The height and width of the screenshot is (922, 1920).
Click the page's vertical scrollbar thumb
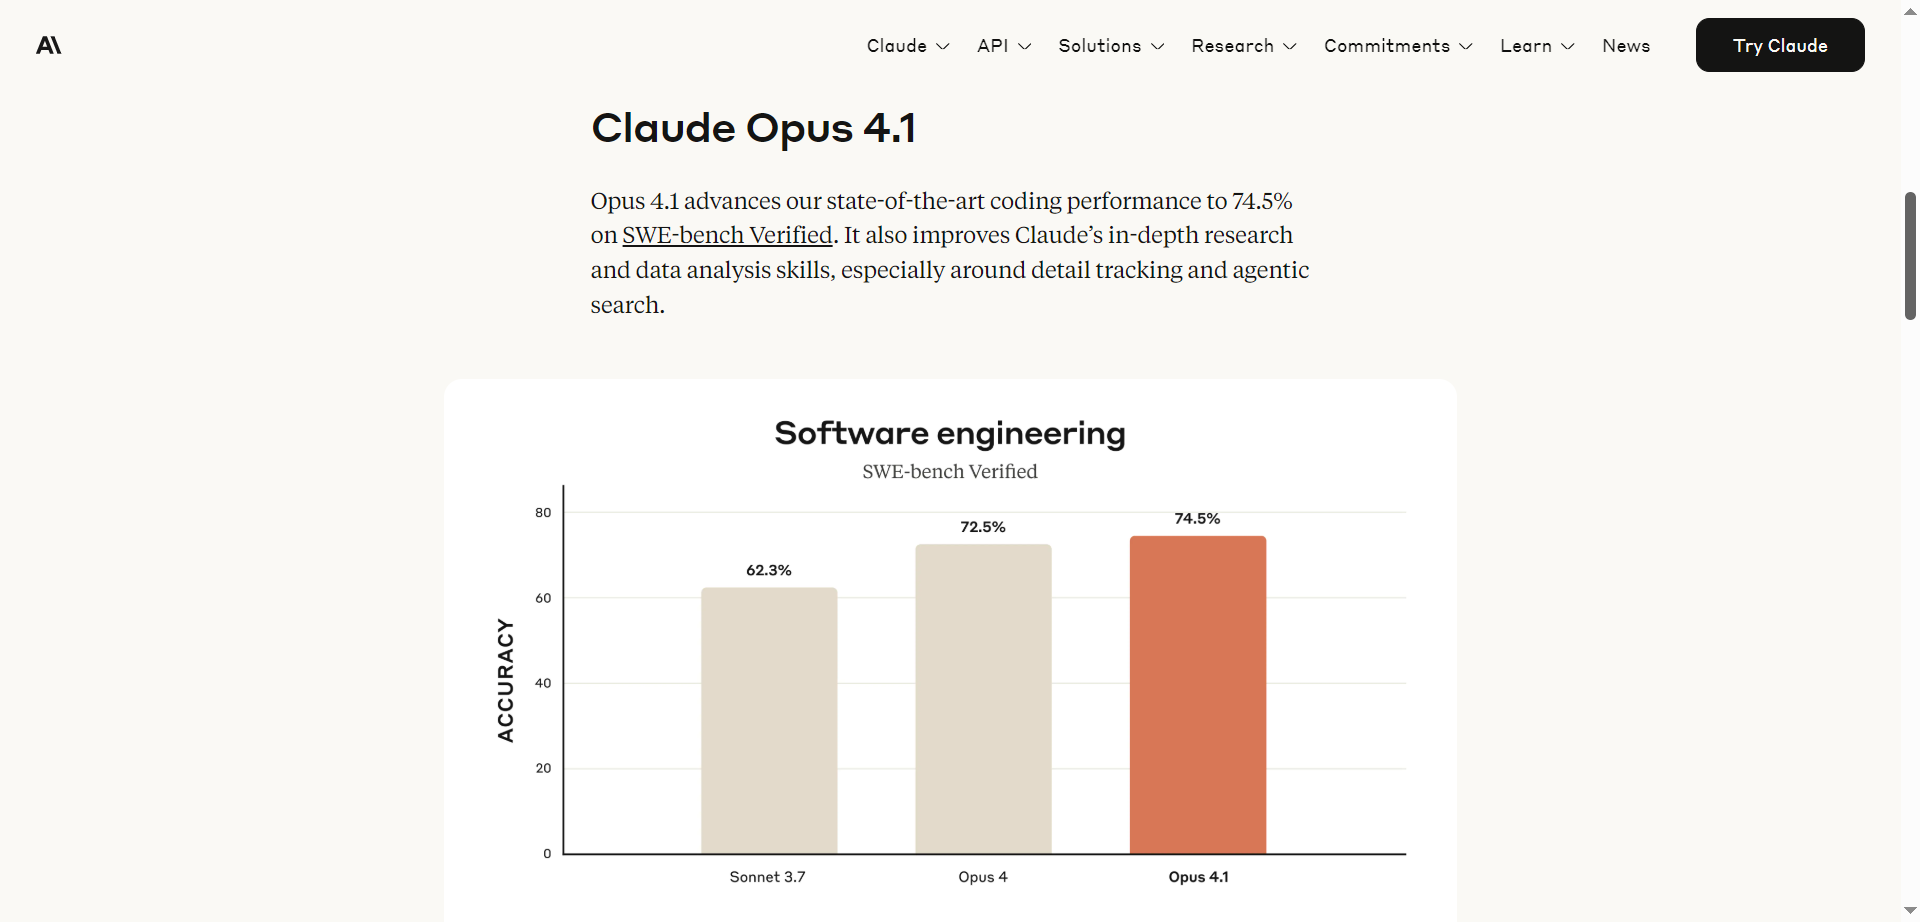1910,256
